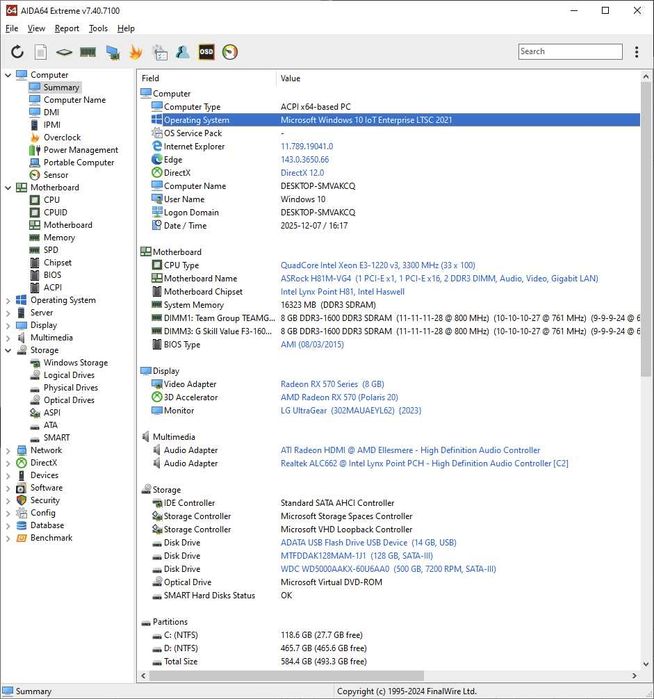654x699 pixels.
Task: Collapse the Storage tree node
Action: point(8,350)
